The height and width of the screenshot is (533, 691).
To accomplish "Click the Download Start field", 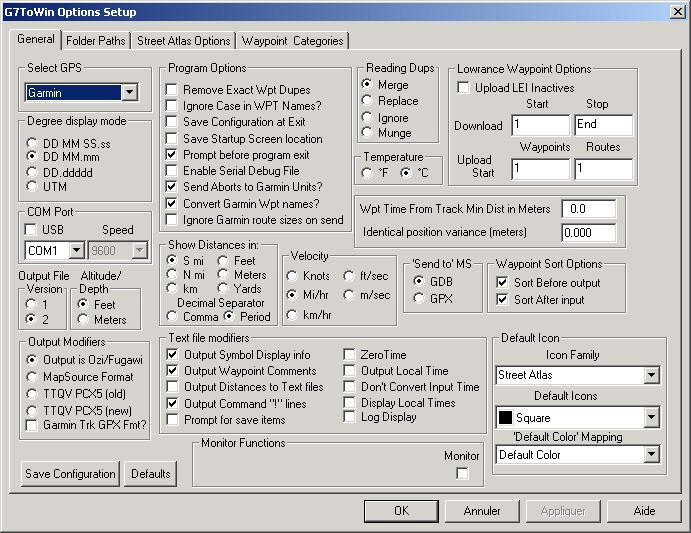I will click(541, 125).
